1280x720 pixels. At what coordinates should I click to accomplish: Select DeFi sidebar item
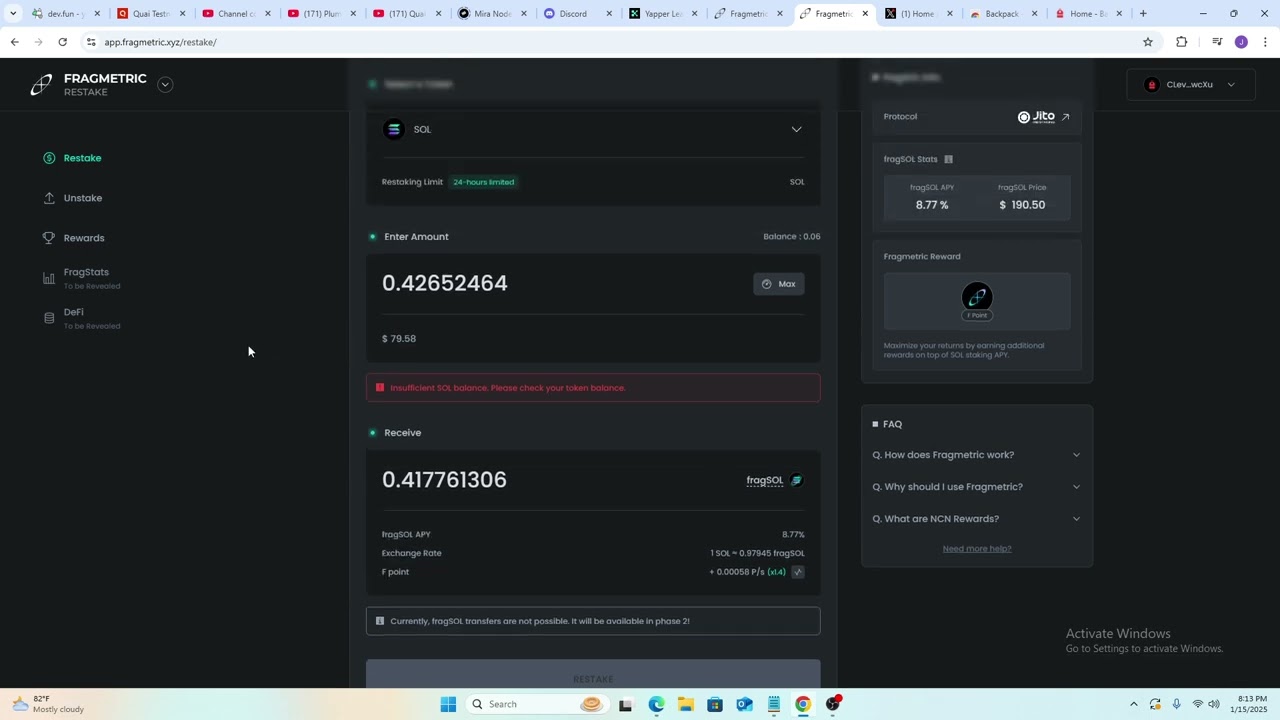point(74,312)
